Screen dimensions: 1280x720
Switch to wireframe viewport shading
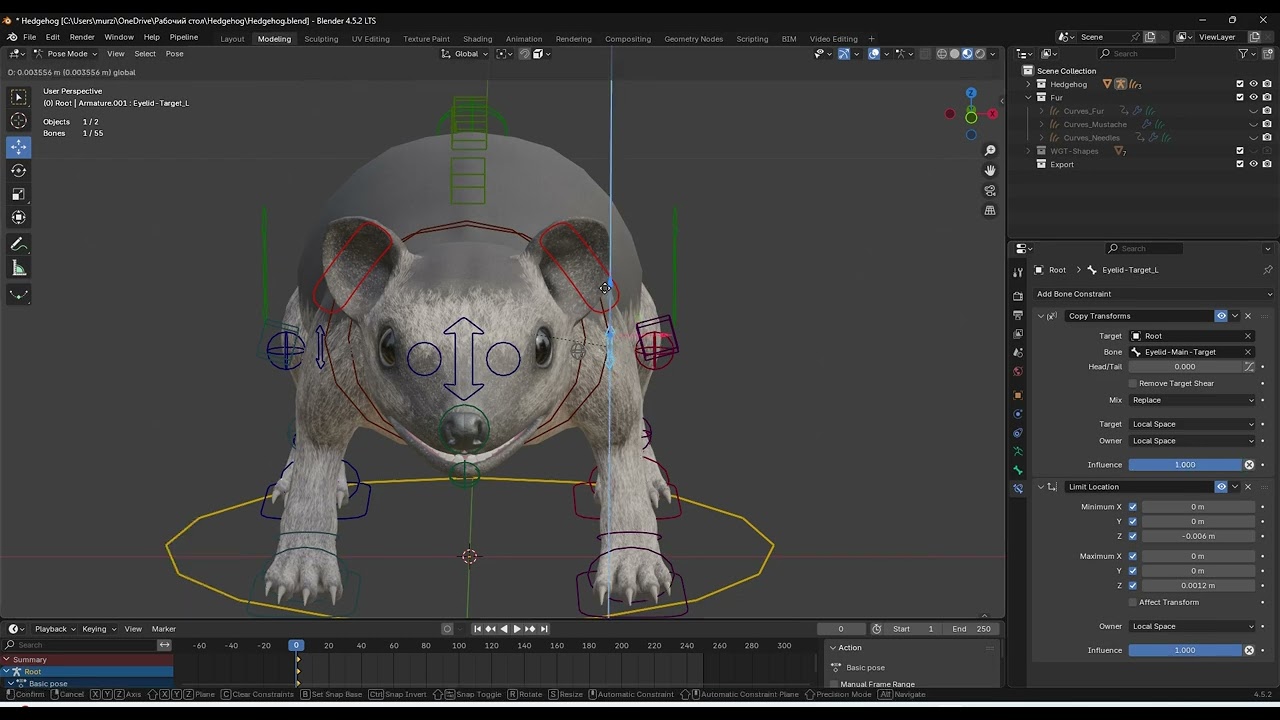coord(941,54)
